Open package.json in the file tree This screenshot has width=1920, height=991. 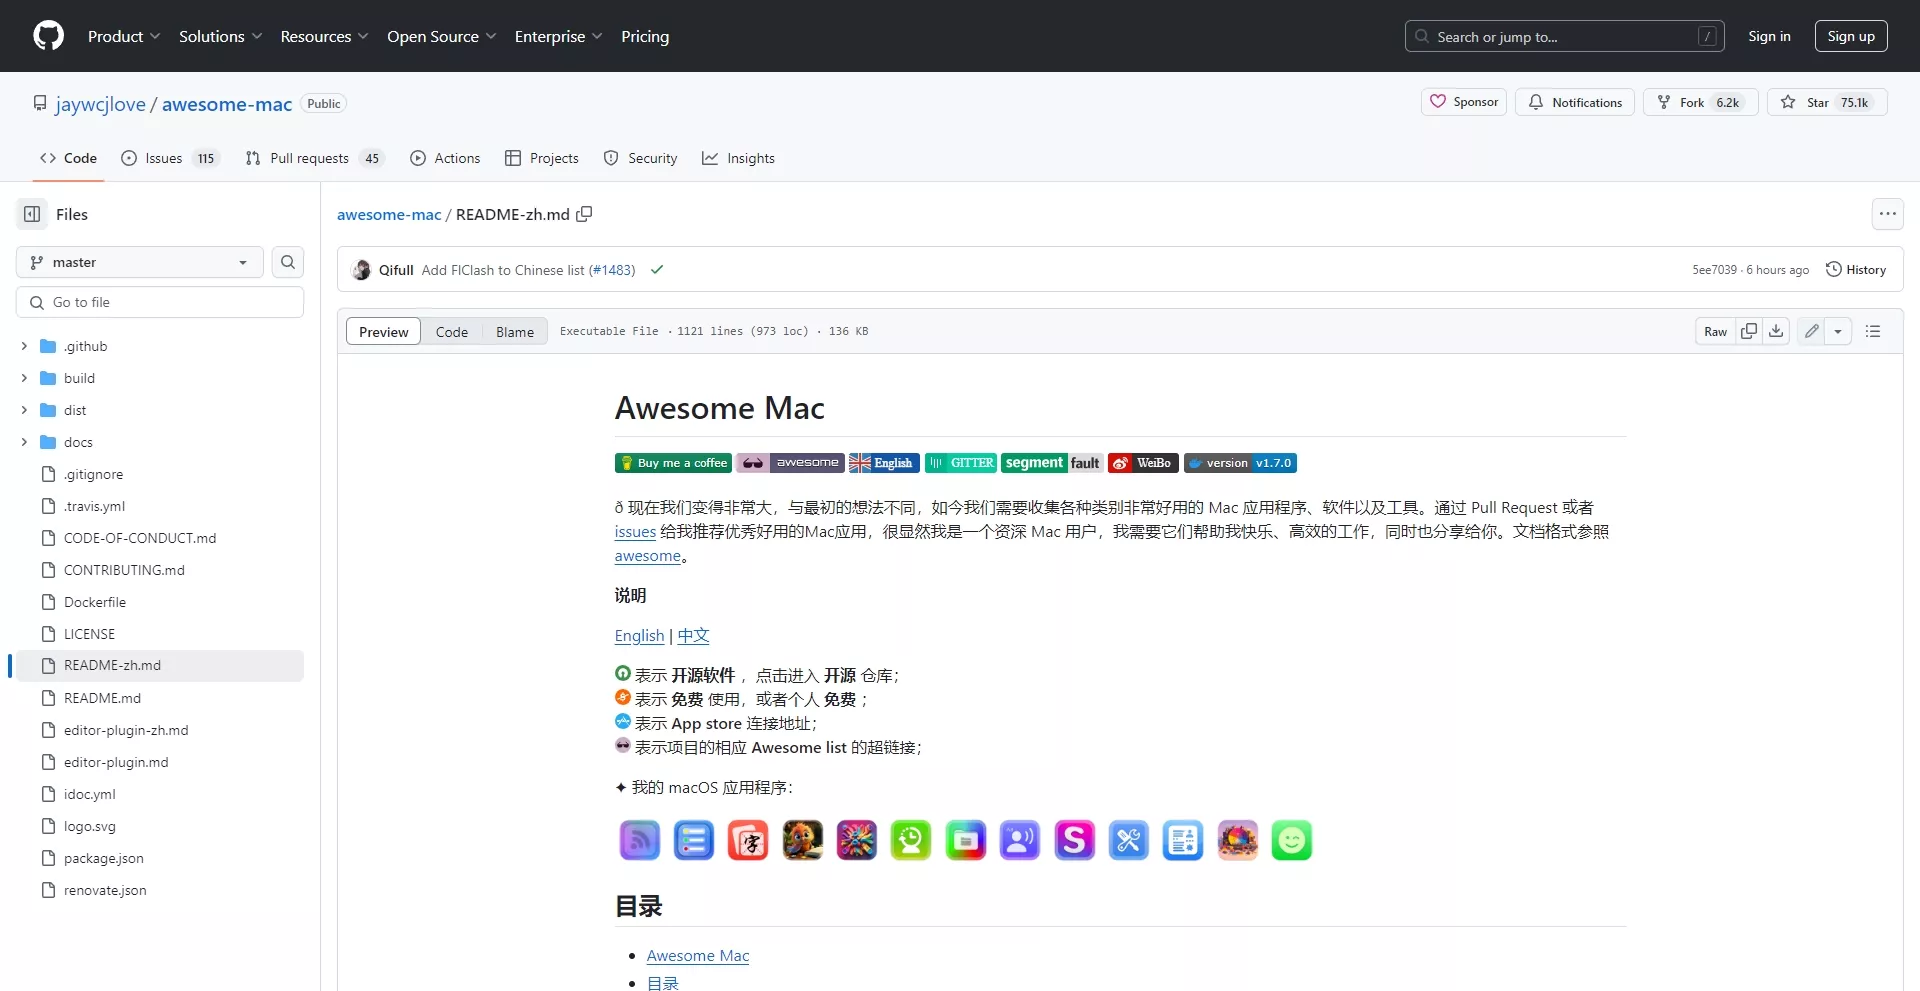tap(104, 858)
